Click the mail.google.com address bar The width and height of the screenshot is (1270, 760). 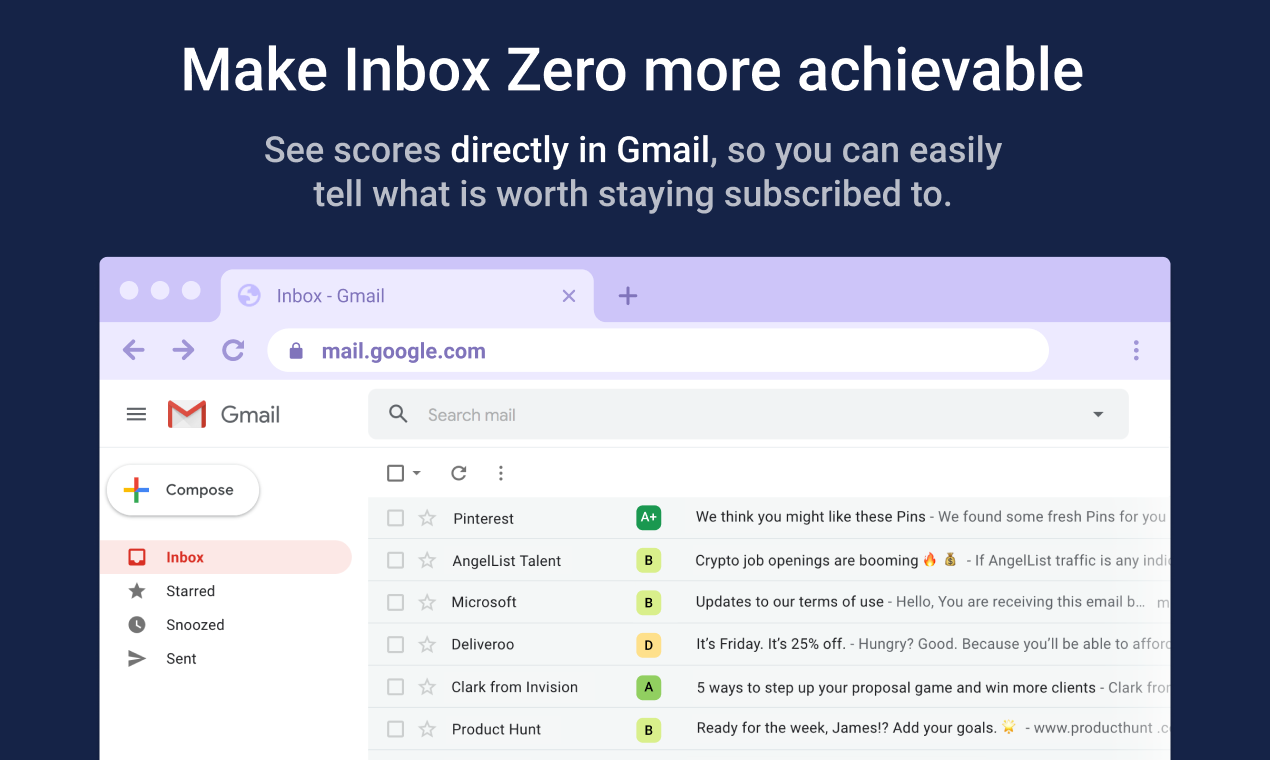658,351
